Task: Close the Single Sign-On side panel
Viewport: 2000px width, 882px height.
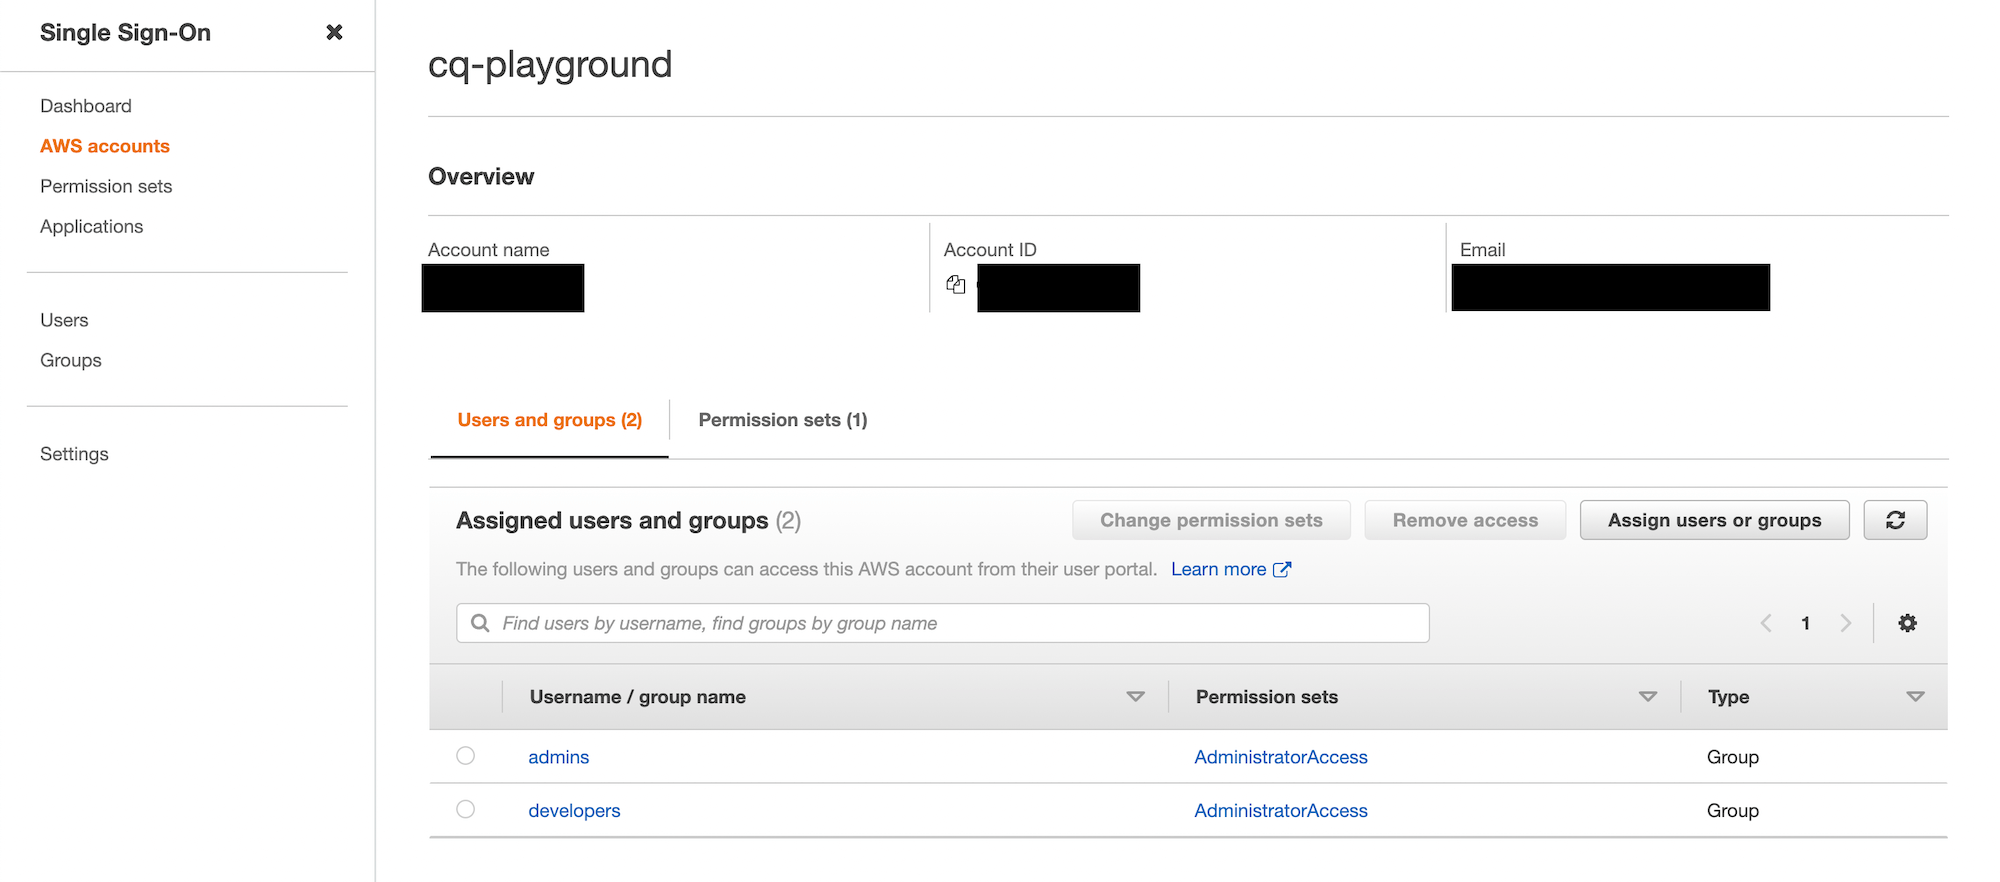Action: pyautogui.click(x=334, y=32)
